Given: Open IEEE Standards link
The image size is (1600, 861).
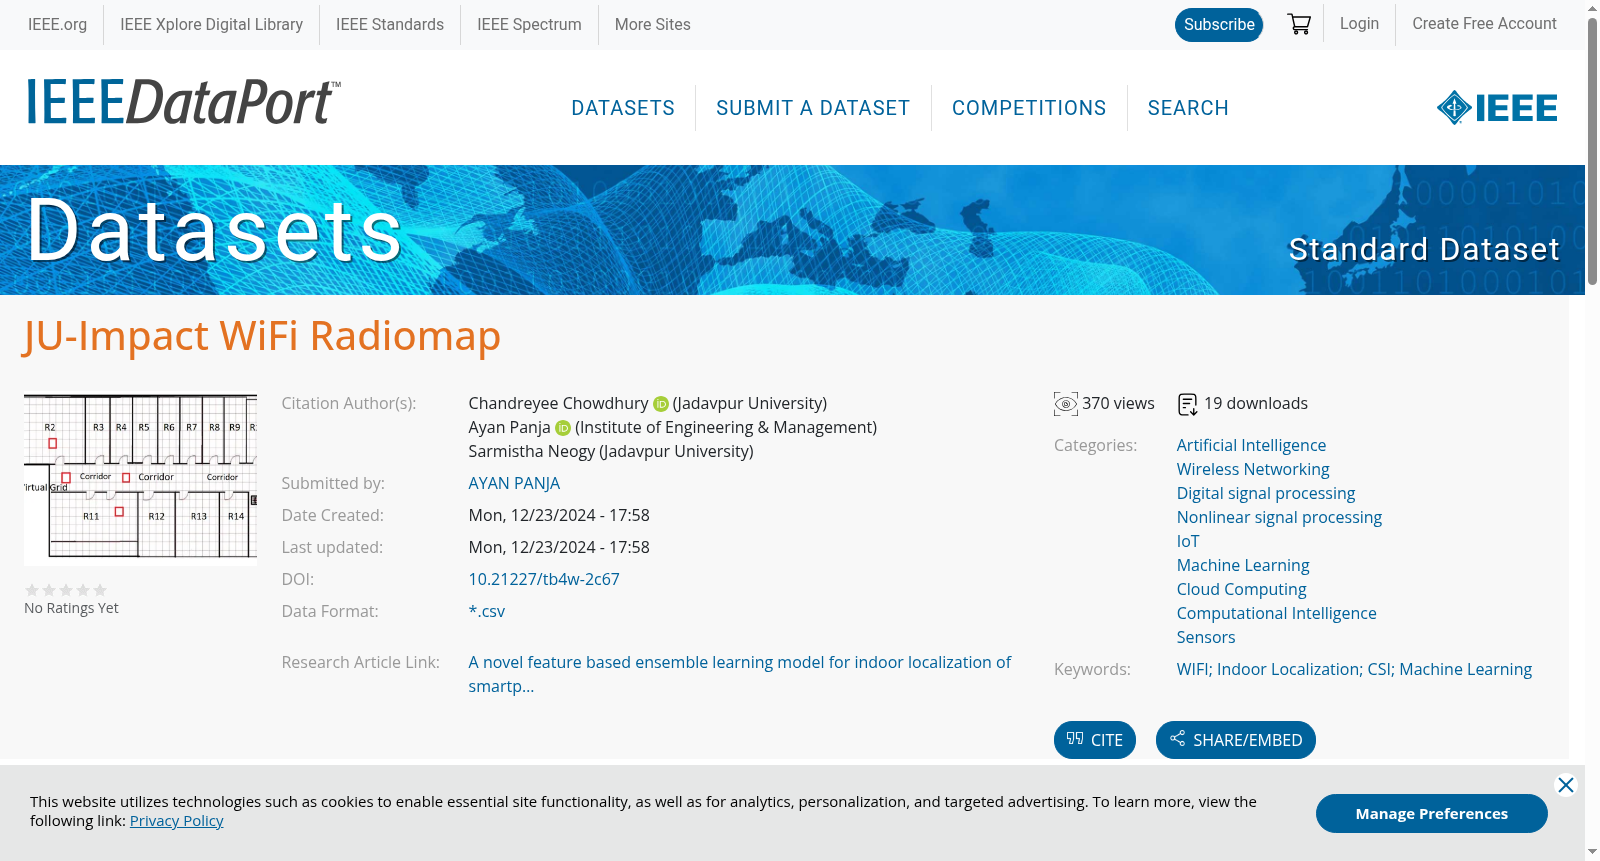Looking at the screenshot, I should coord(390,24).
